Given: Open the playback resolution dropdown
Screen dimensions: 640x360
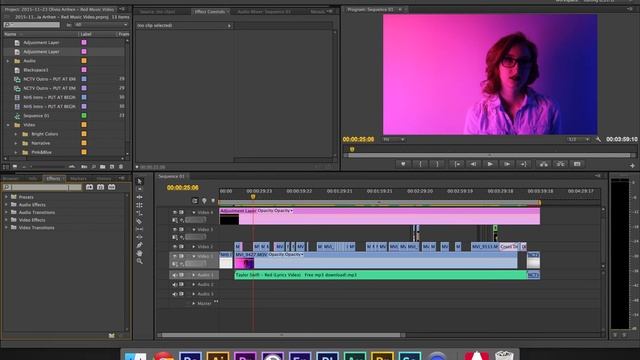Looking at the screenshot, I should coord(578,140).
